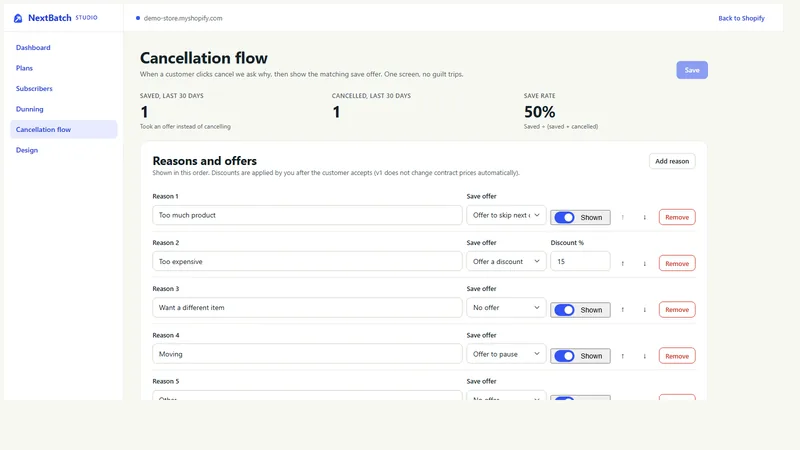The height and width of the screenshot is (450, 800).
Task: Remove 'Moving' reason
Action: [677, 356]
